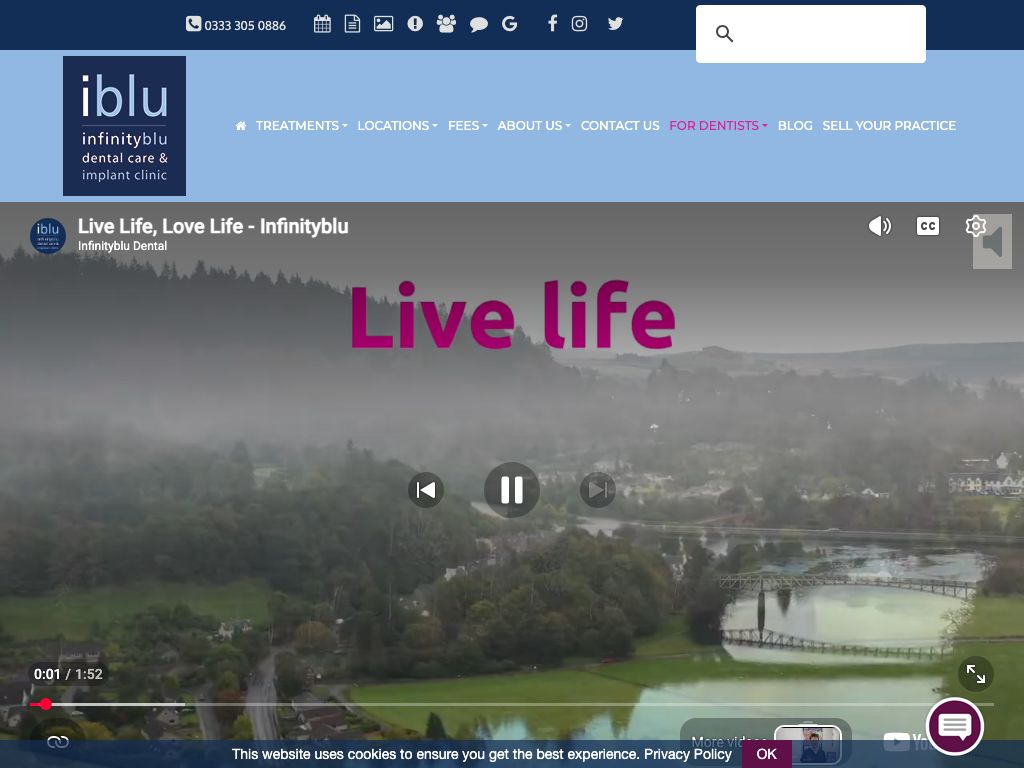This screenshot has width=1024, height=768.
Task: Toggle closed captions CC button
Action: tap(927, 226)
